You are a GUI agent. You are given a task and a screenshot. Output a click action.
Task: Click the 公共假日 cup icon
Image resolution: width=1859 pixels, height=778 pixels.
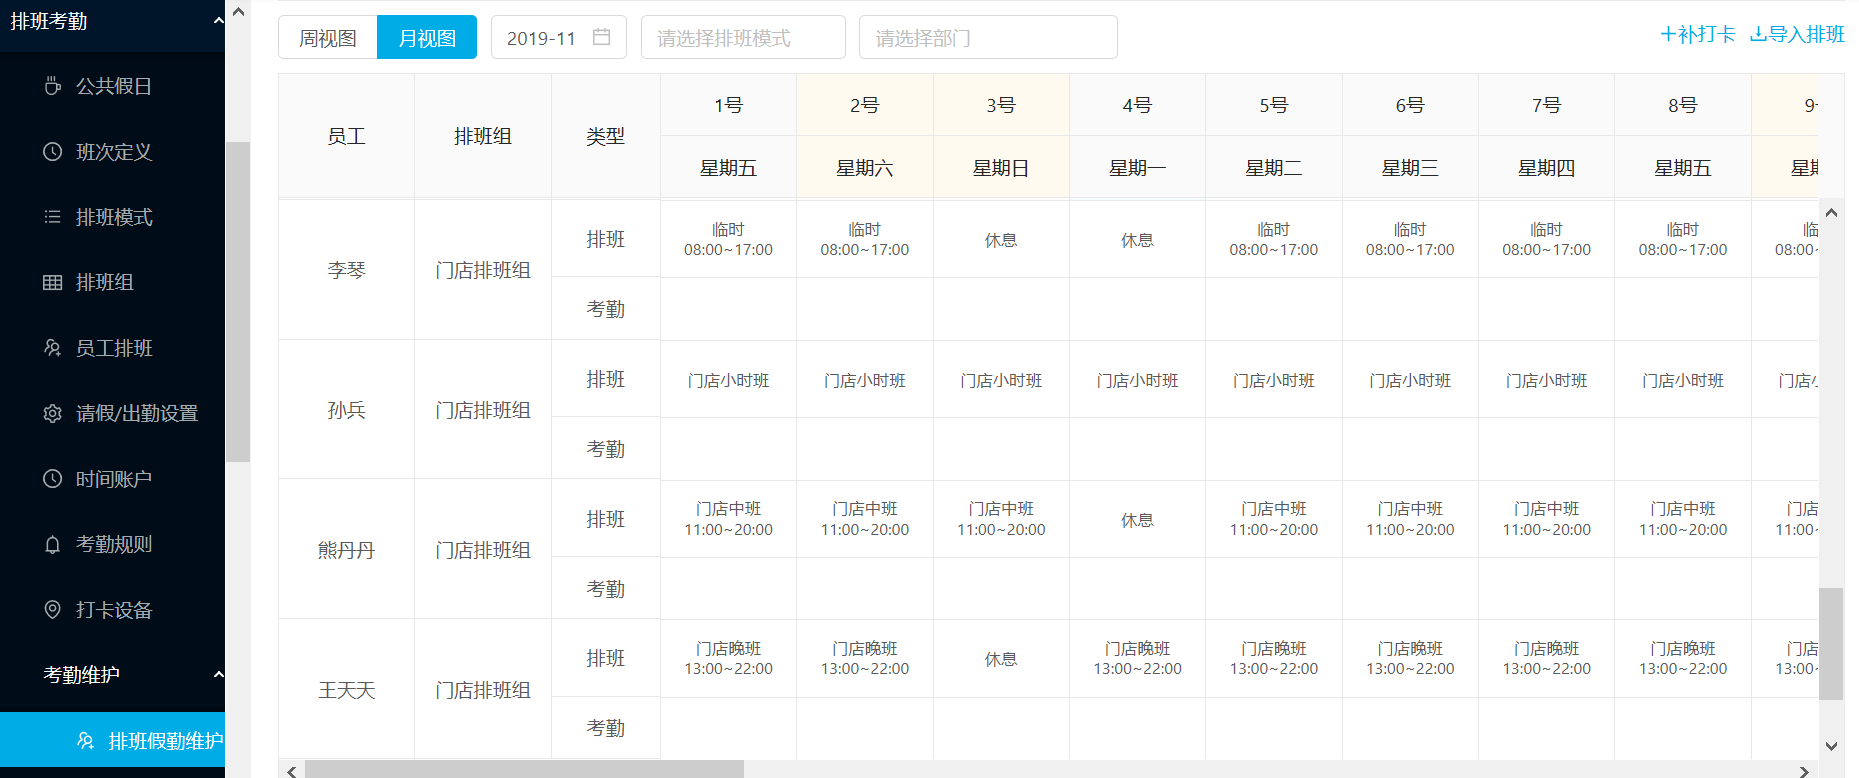[x=53, y=86]
